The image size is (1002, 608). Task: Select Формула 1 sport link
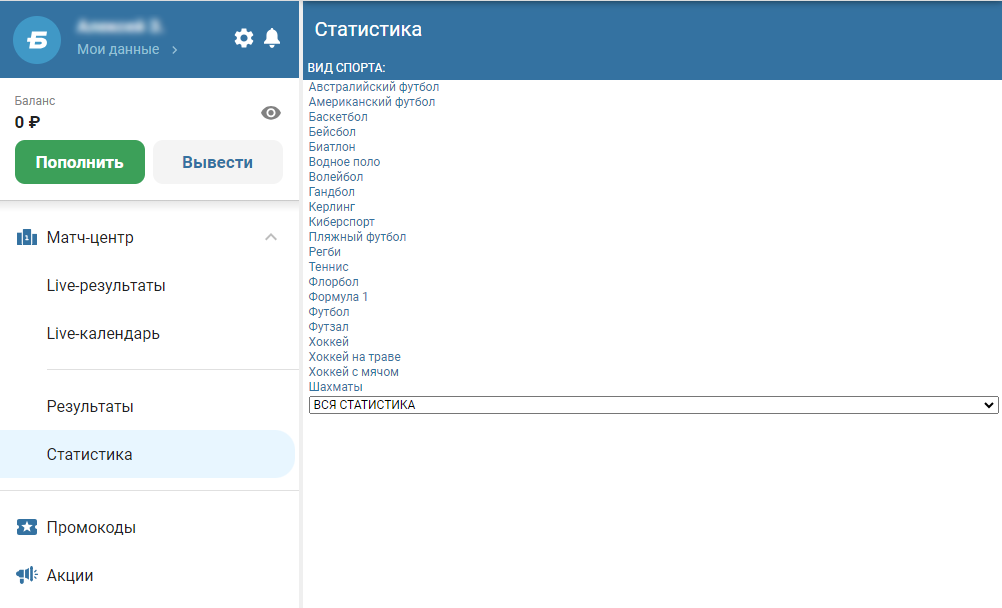[338, 297]
